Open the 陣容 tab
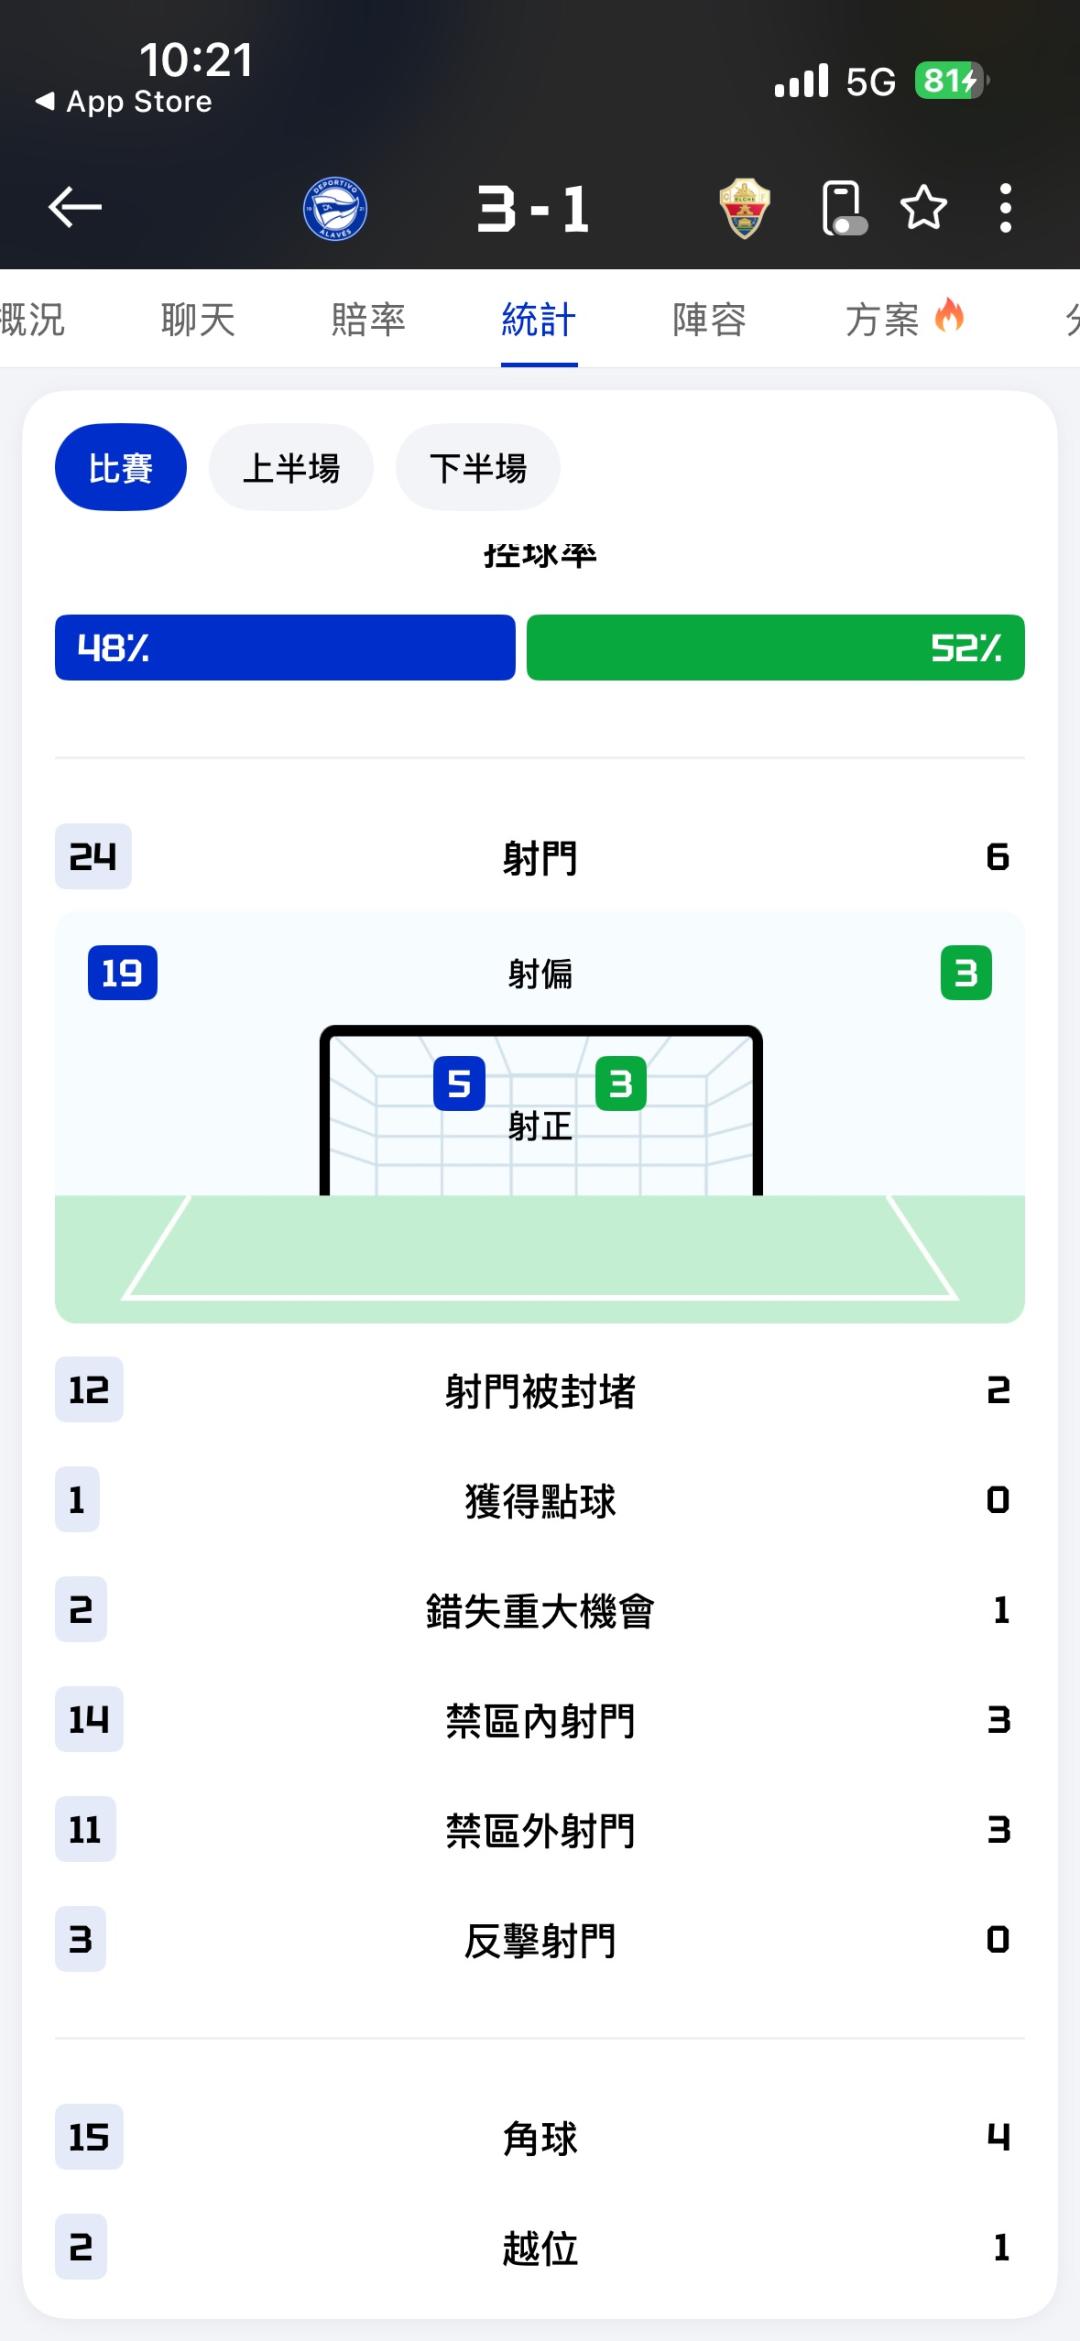 709,320
